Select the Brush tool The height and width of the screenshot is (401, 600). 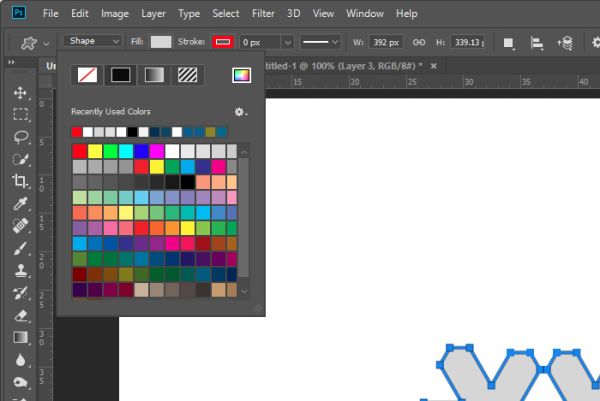tap(20, 248)
